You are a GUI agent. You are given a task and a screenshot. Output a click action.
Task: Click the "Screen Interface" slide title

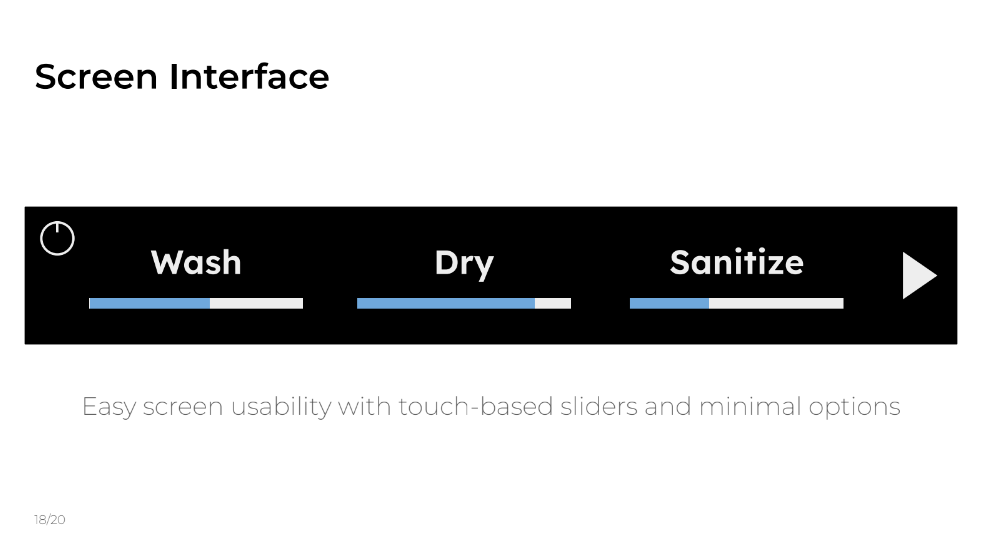tap(182, 77)
